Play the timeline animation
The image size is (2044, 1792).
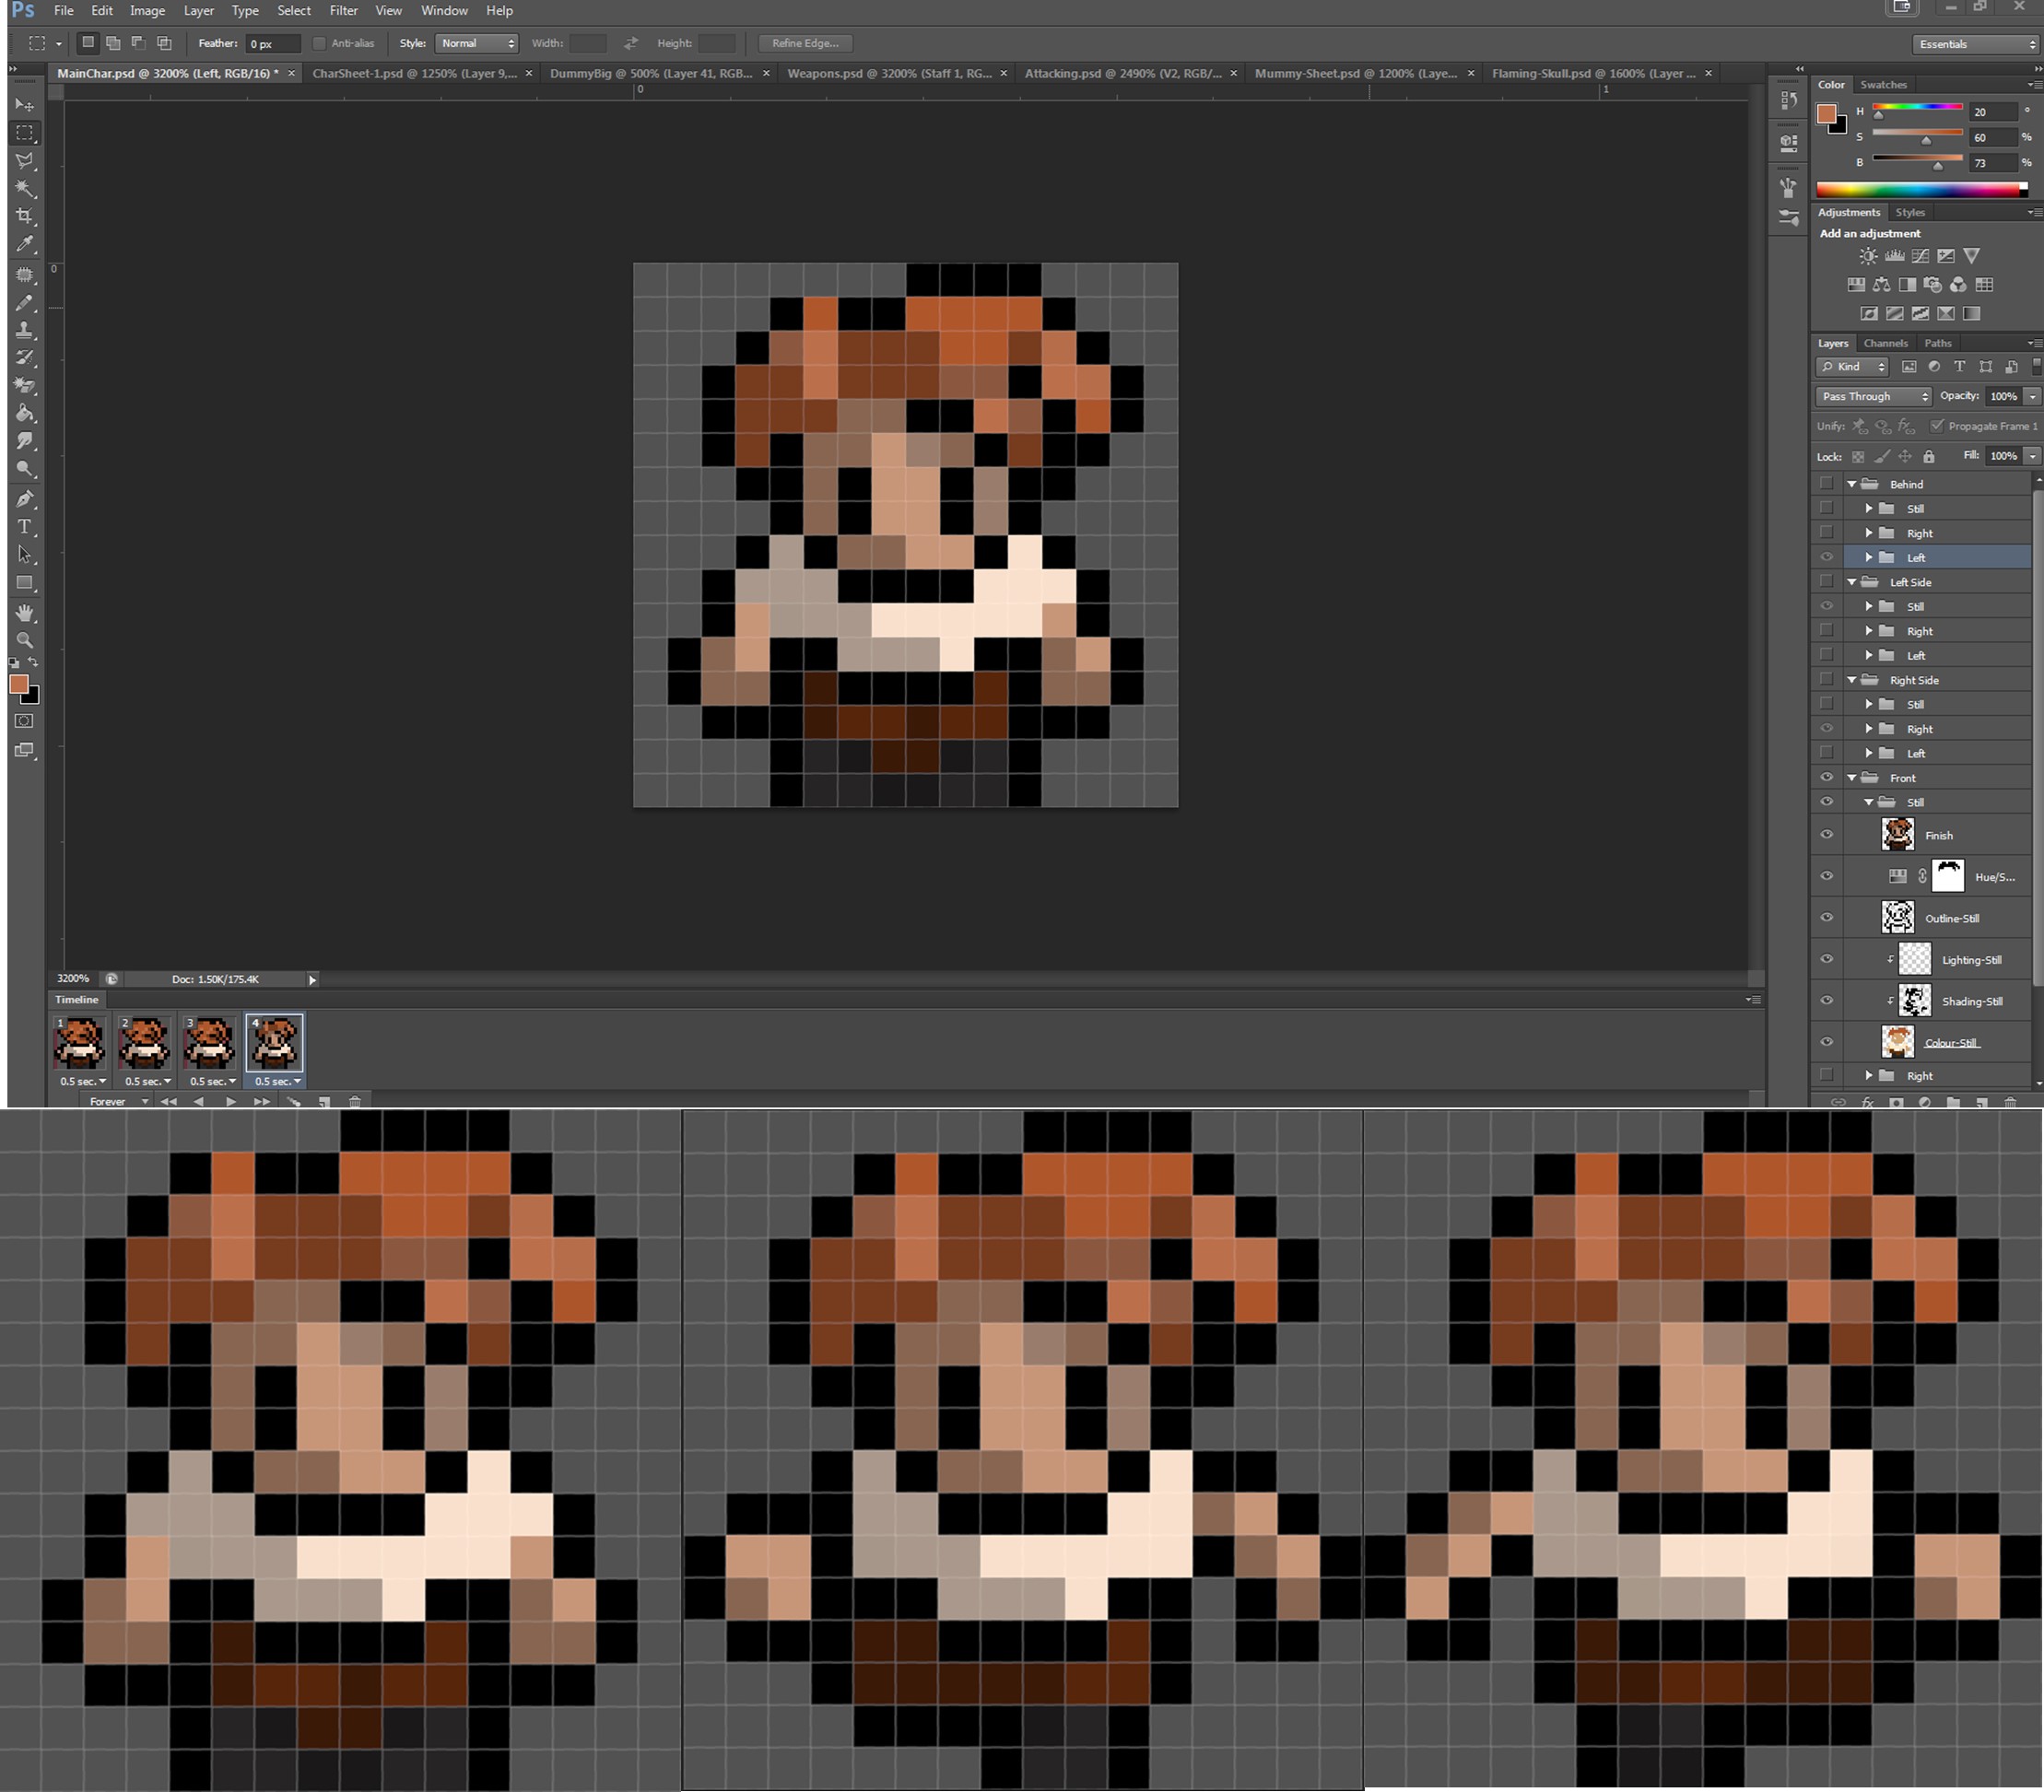(231, 1101)
